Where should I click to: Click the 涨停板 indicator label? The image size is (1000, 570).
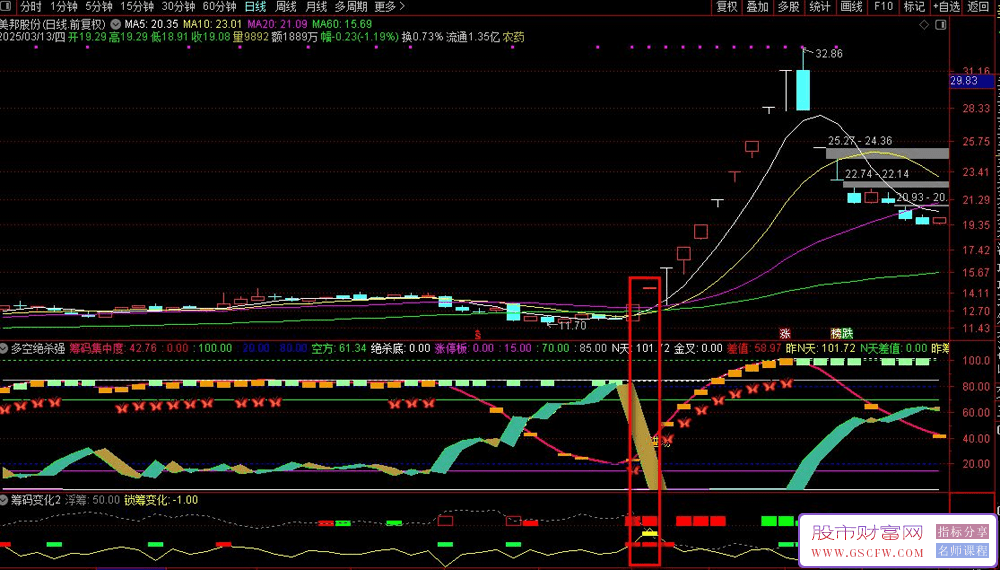450,349
